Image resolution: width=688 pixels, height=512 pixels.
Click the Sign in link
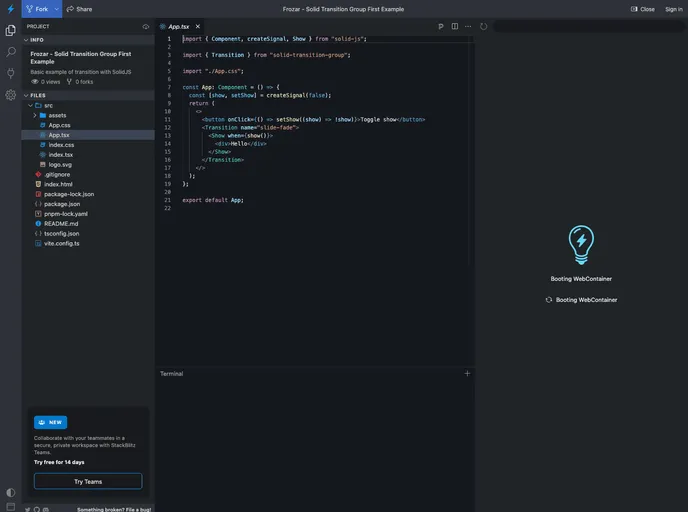click(x=674, y=9)
